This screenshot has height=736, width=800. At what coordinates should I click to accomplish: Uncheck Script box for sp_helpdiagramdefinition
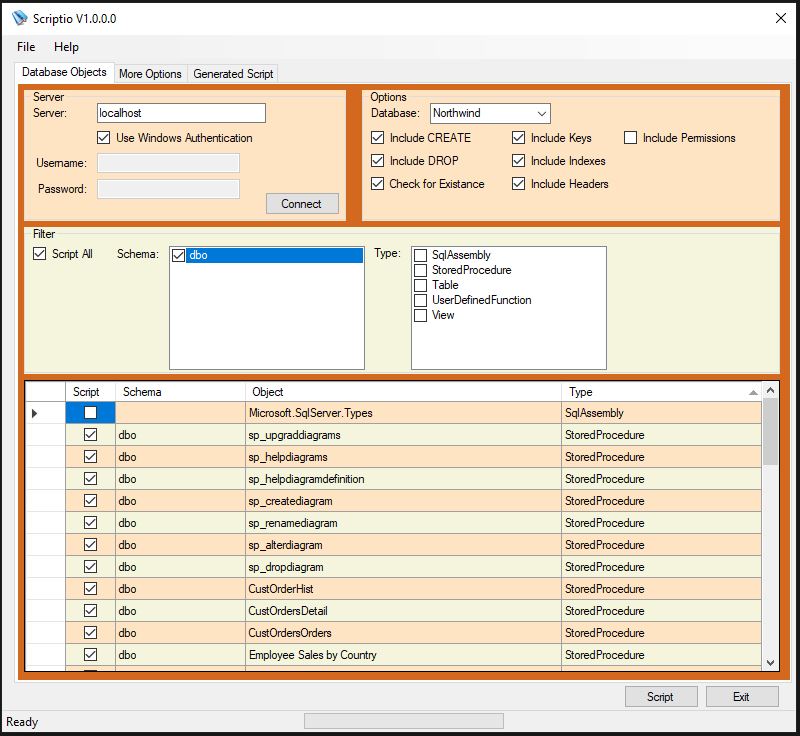(x=90, y=478)
